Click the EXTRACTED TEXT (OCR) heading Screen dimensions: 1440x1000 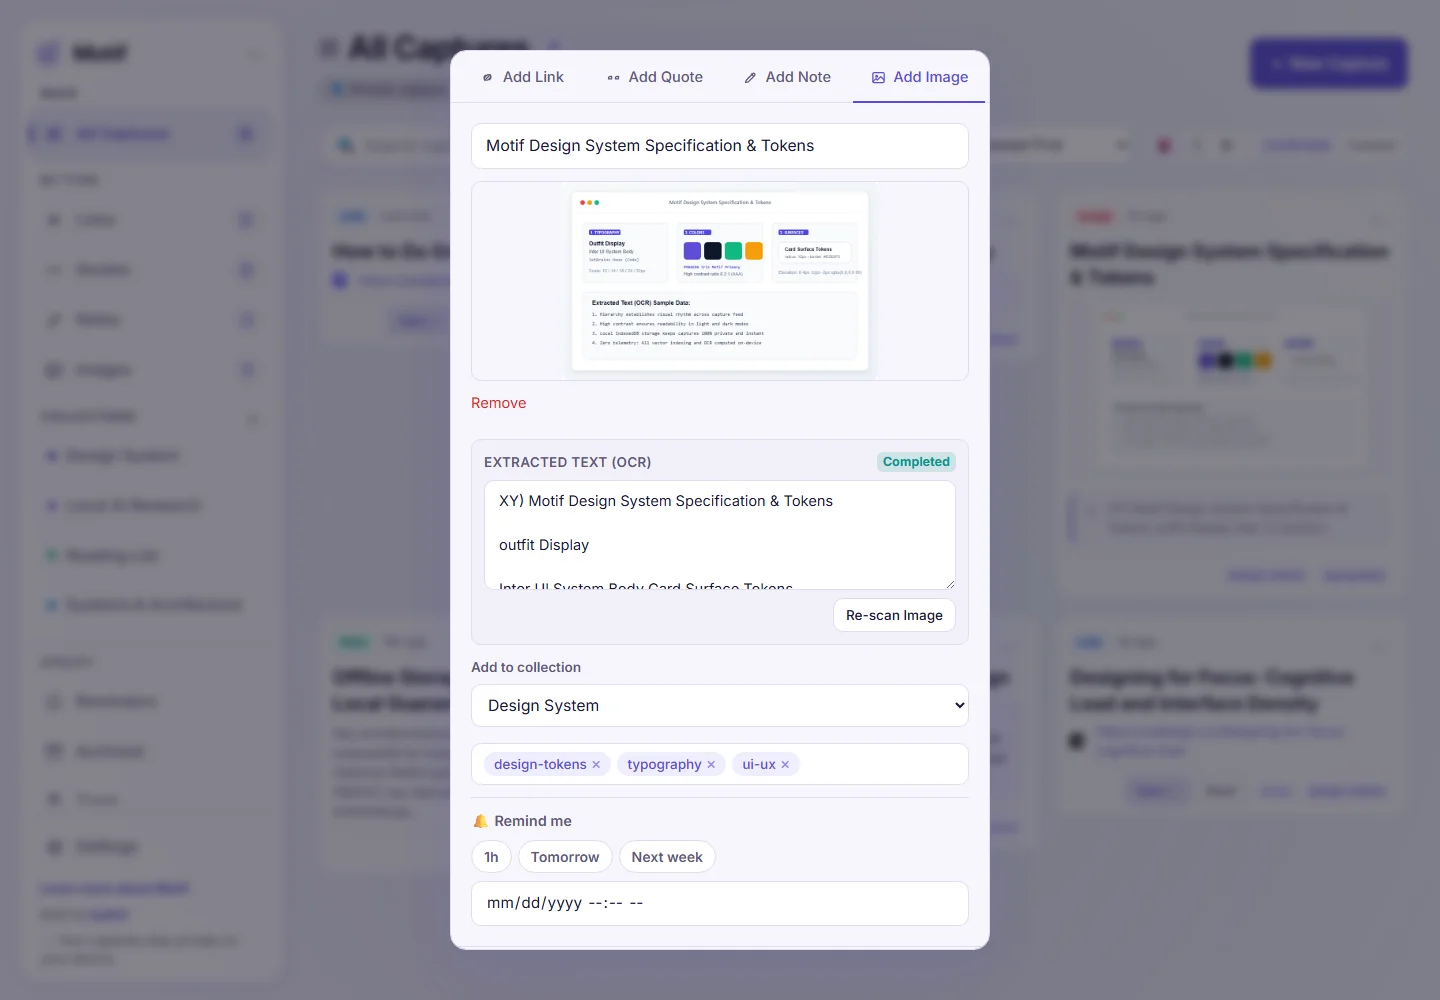point(567,462)
